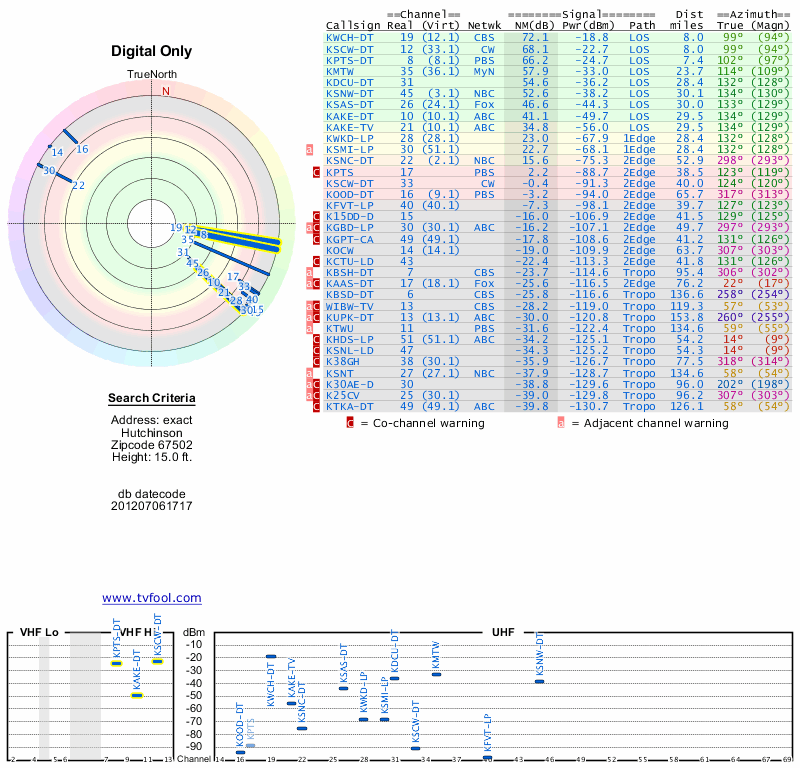Click channel 22 label on the radar plot
This screenshot has width=800, height=768.
coord(78,185)
